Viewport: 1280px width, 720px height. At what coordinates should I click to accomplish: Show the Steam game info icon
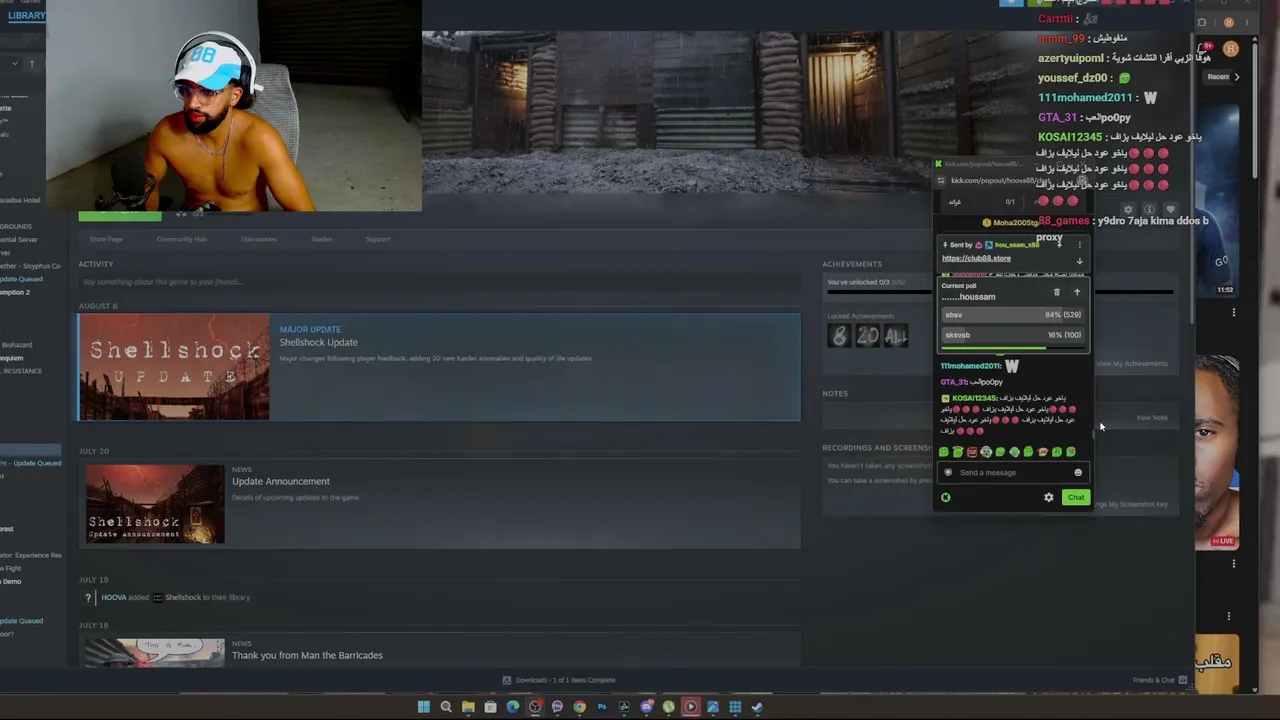[x=1150, y=210]
